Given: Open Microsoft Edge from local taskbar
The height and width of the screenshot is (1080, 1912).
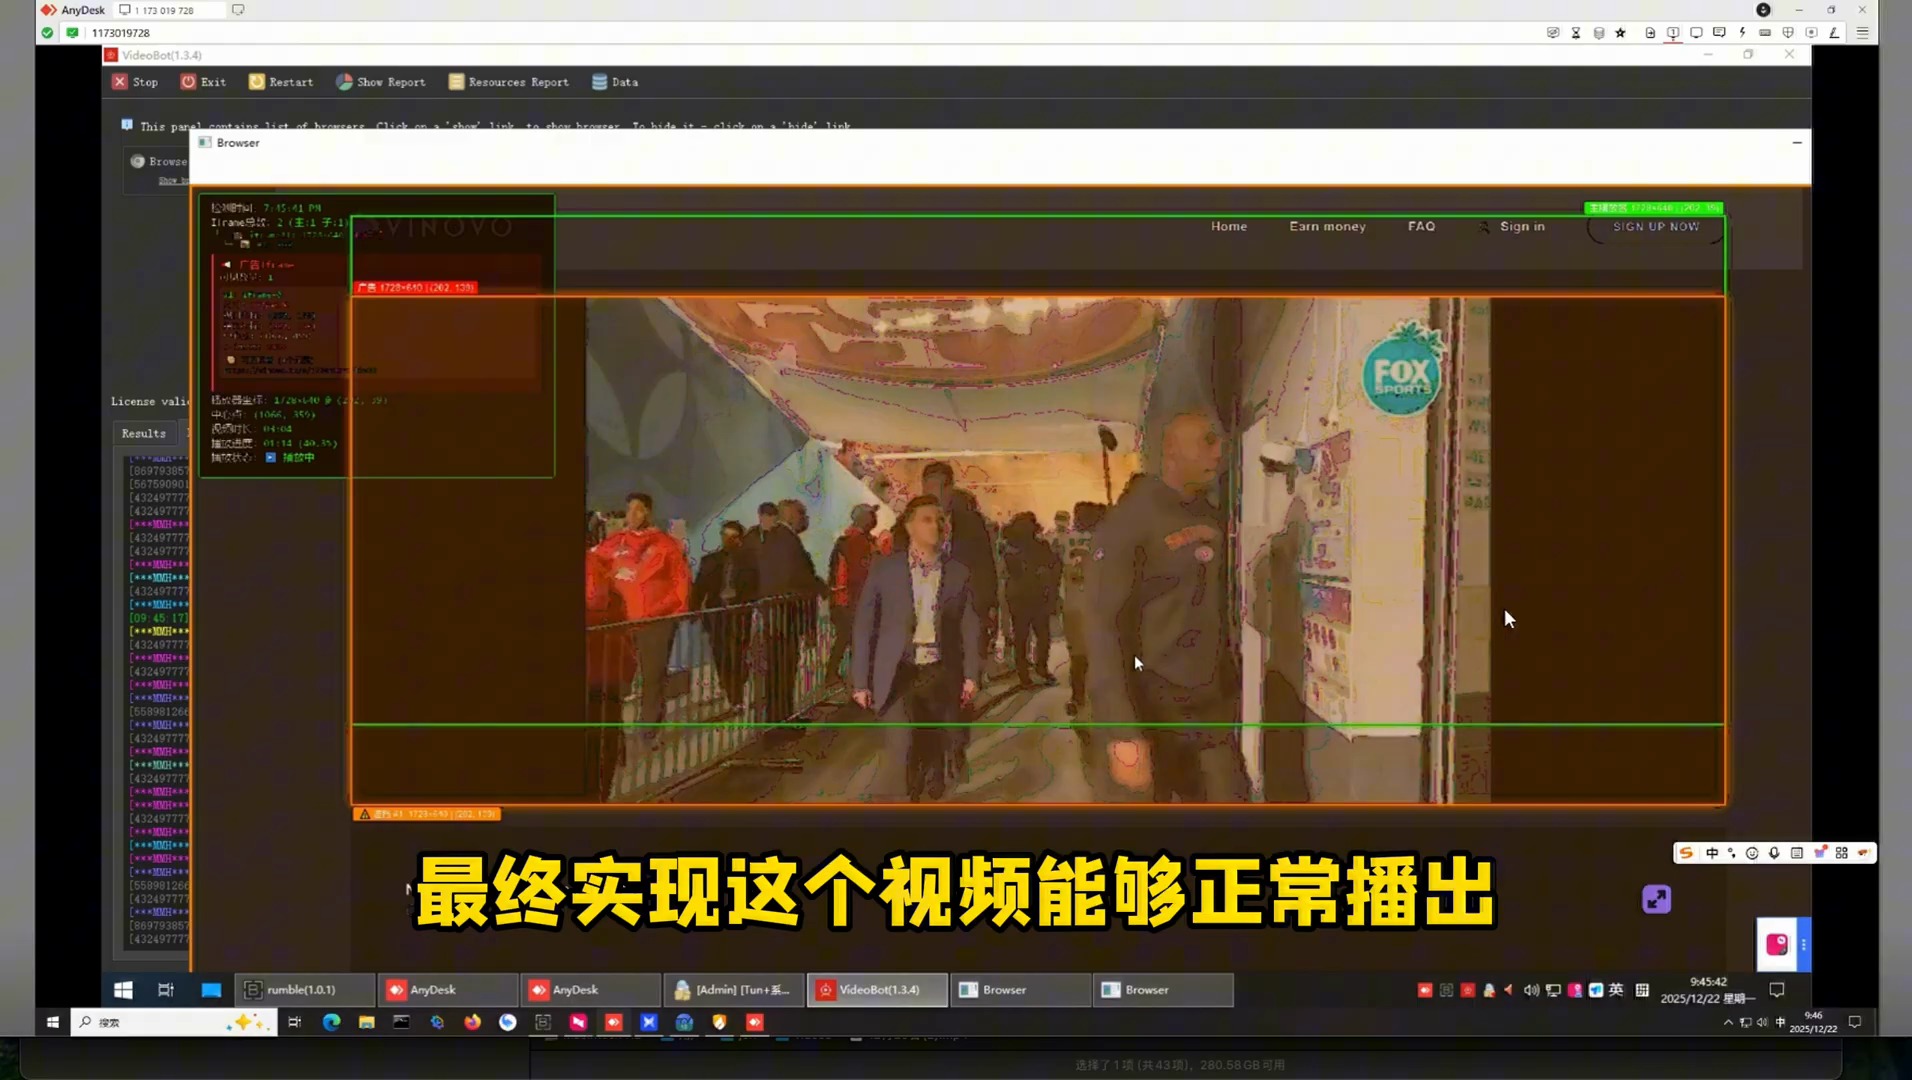Looking at the screenshot, I should [331, 1022].
